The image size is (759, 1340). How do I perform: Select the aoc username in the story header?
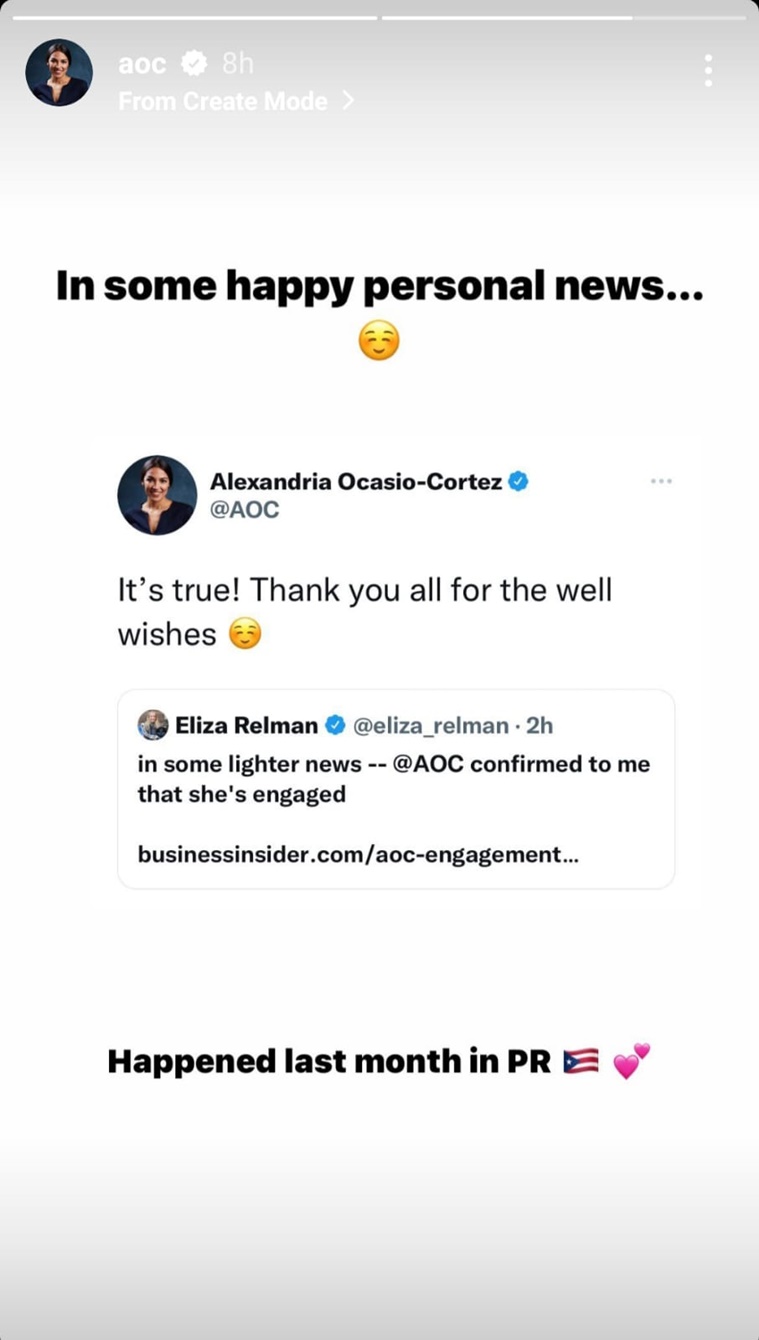pos(143,63)
